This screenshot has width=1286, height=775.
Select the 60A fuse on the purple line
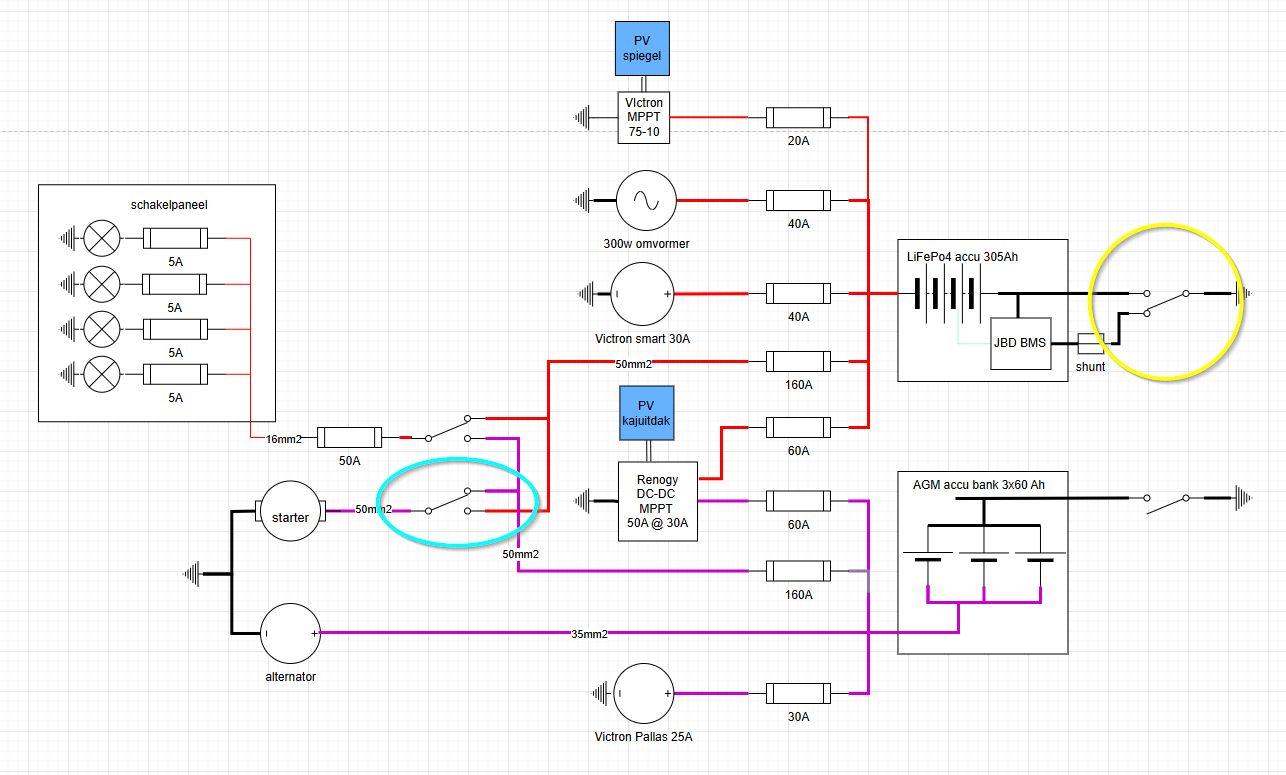click(x=798, y=500)
